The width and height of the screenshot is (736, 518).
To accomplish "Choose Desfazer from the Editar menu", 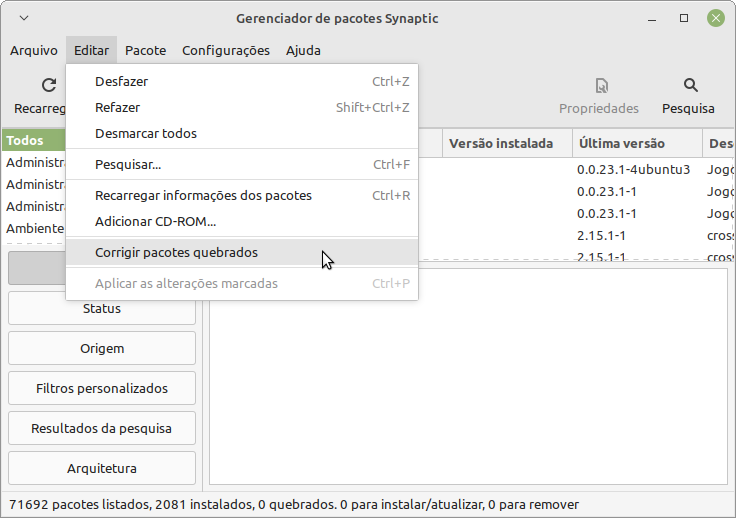I will click(x=242, y=81).
